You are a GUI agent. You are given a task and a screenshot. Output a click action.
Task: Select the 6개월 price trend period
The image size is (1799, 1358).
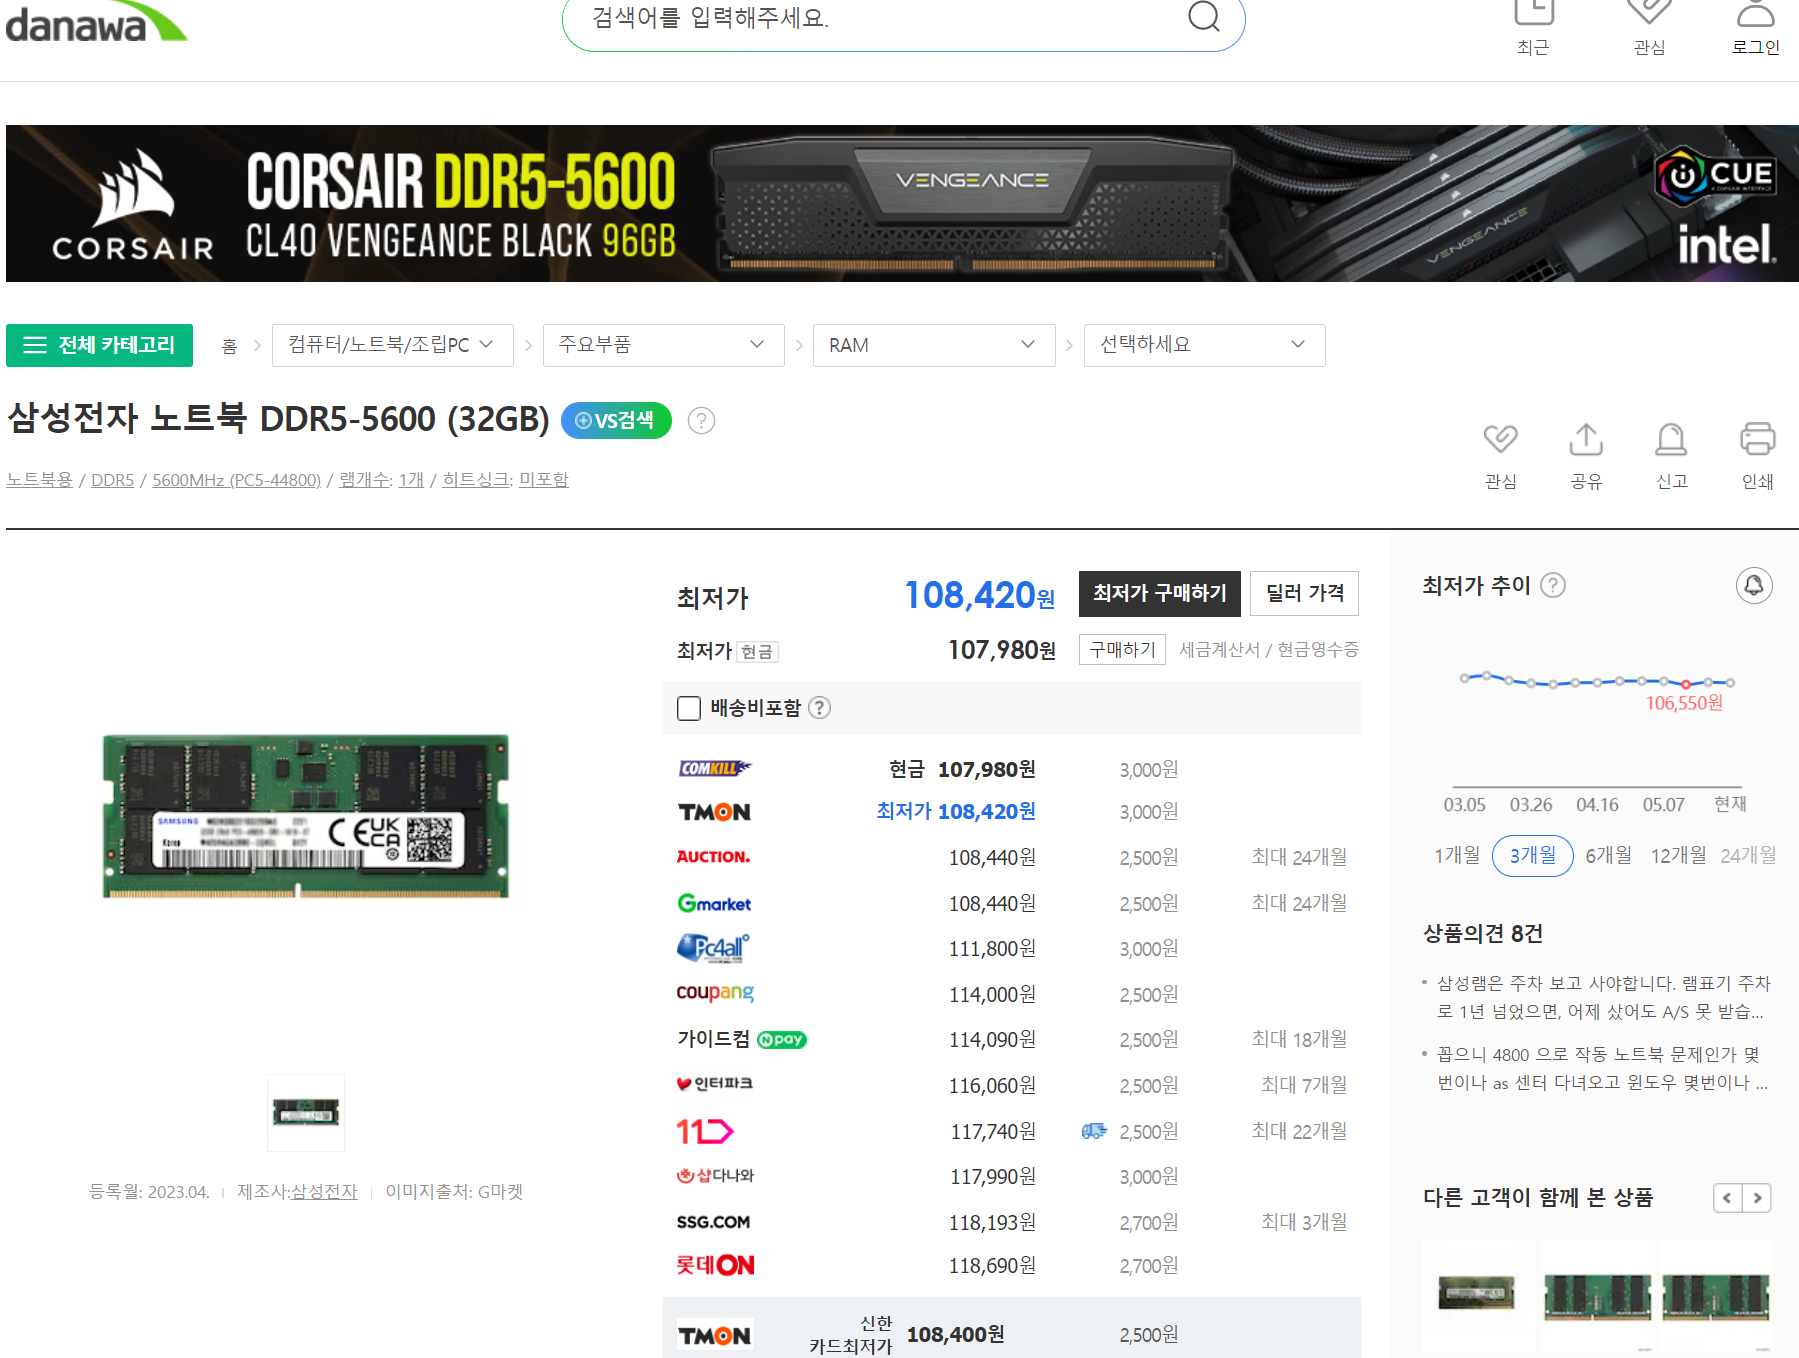(x=1609, y=856)
